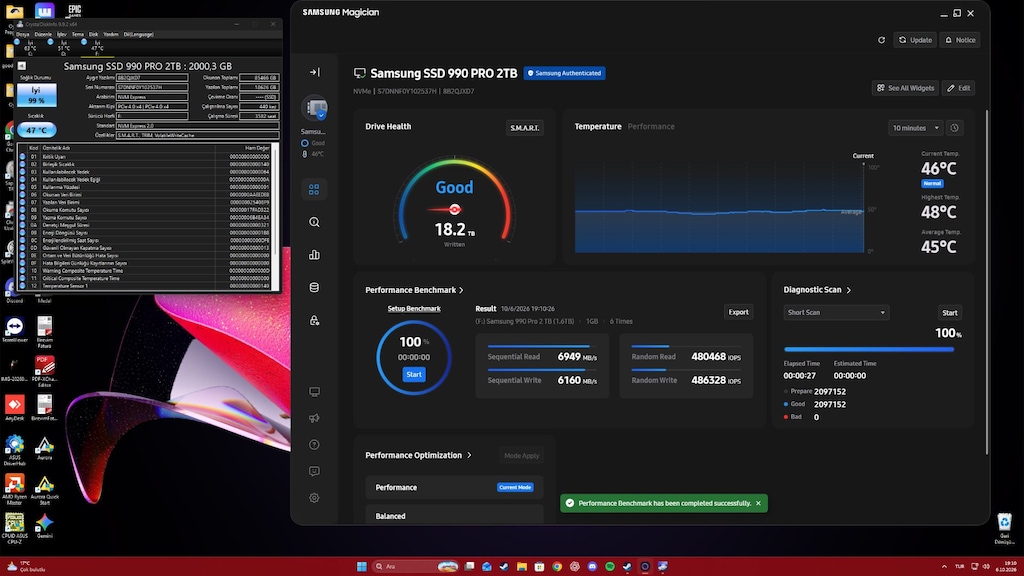The height and width of the screenshot is (576, 1024).
Task: Open the AMD Ryzen Master desktop icon
Action: 14,489
